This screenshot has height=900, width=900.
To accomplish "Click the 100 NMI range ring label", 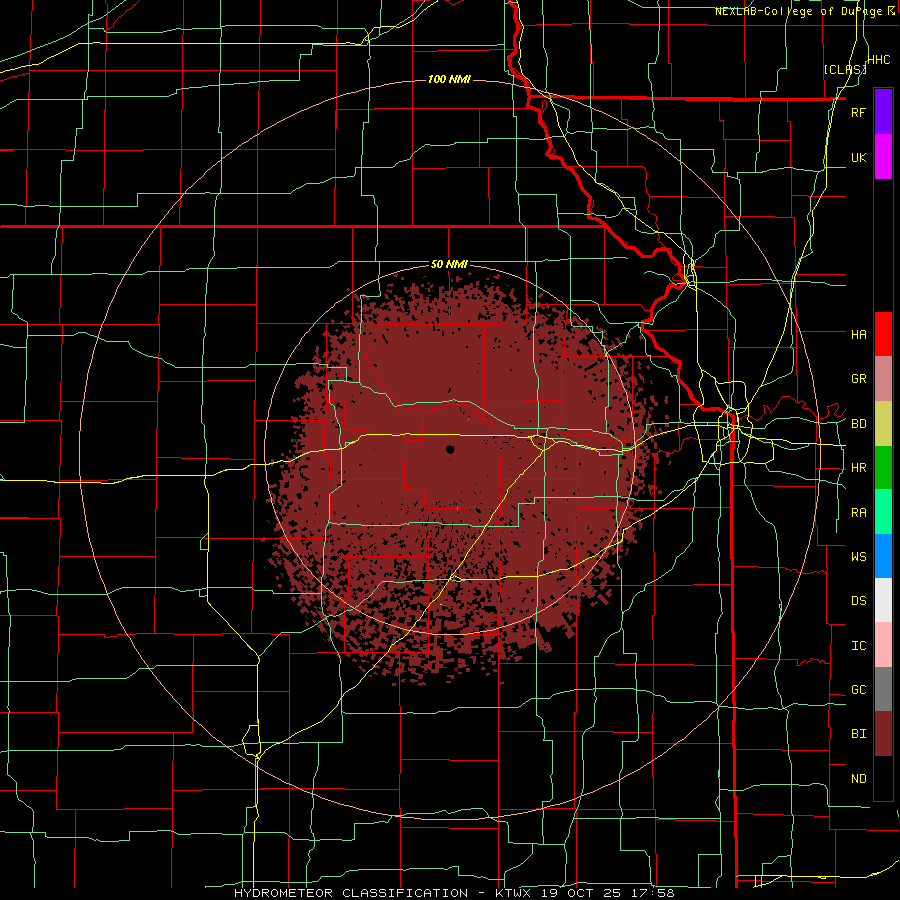I will pyautogui.click(x=449, y=79).
